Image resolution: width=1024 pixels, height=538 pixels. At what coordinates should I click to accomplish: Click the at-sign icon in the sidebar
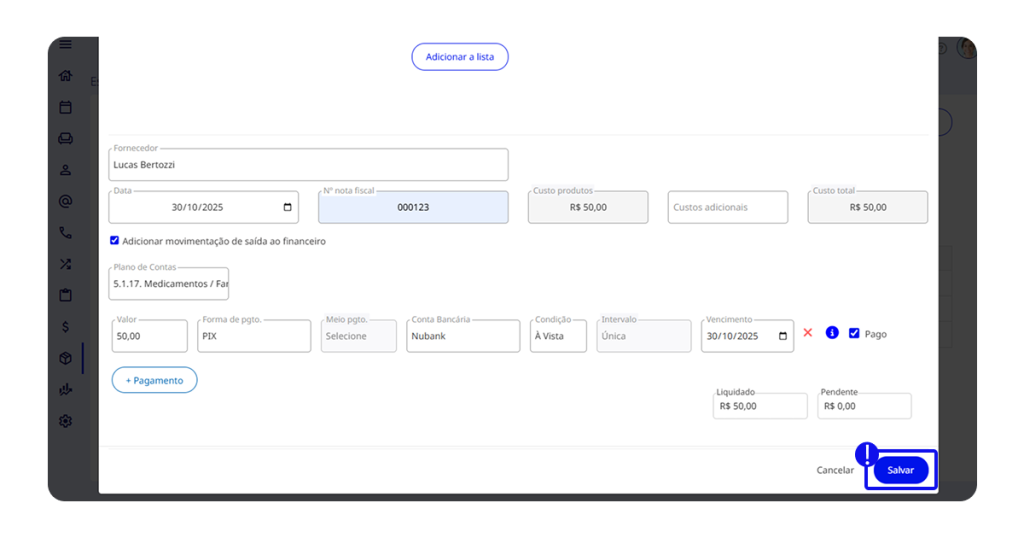(x=66, y=201)
